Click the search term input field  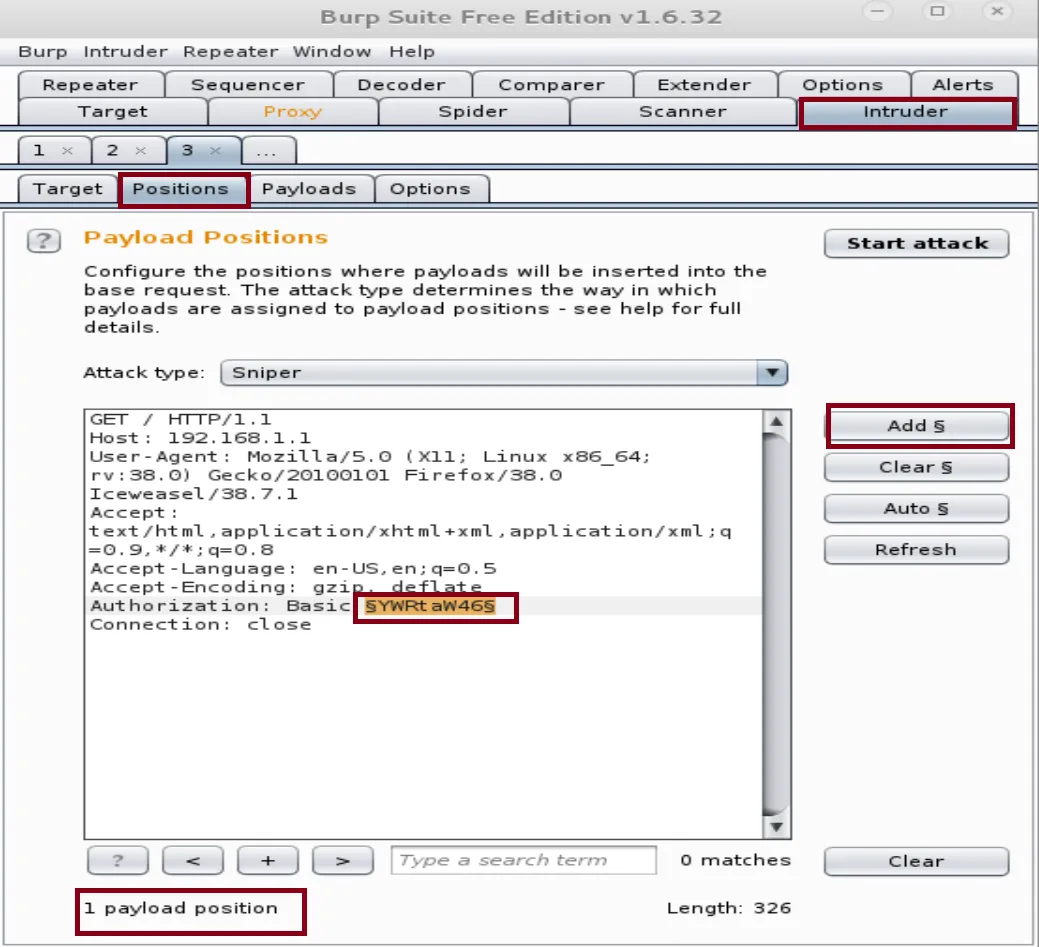pos(523,860)
